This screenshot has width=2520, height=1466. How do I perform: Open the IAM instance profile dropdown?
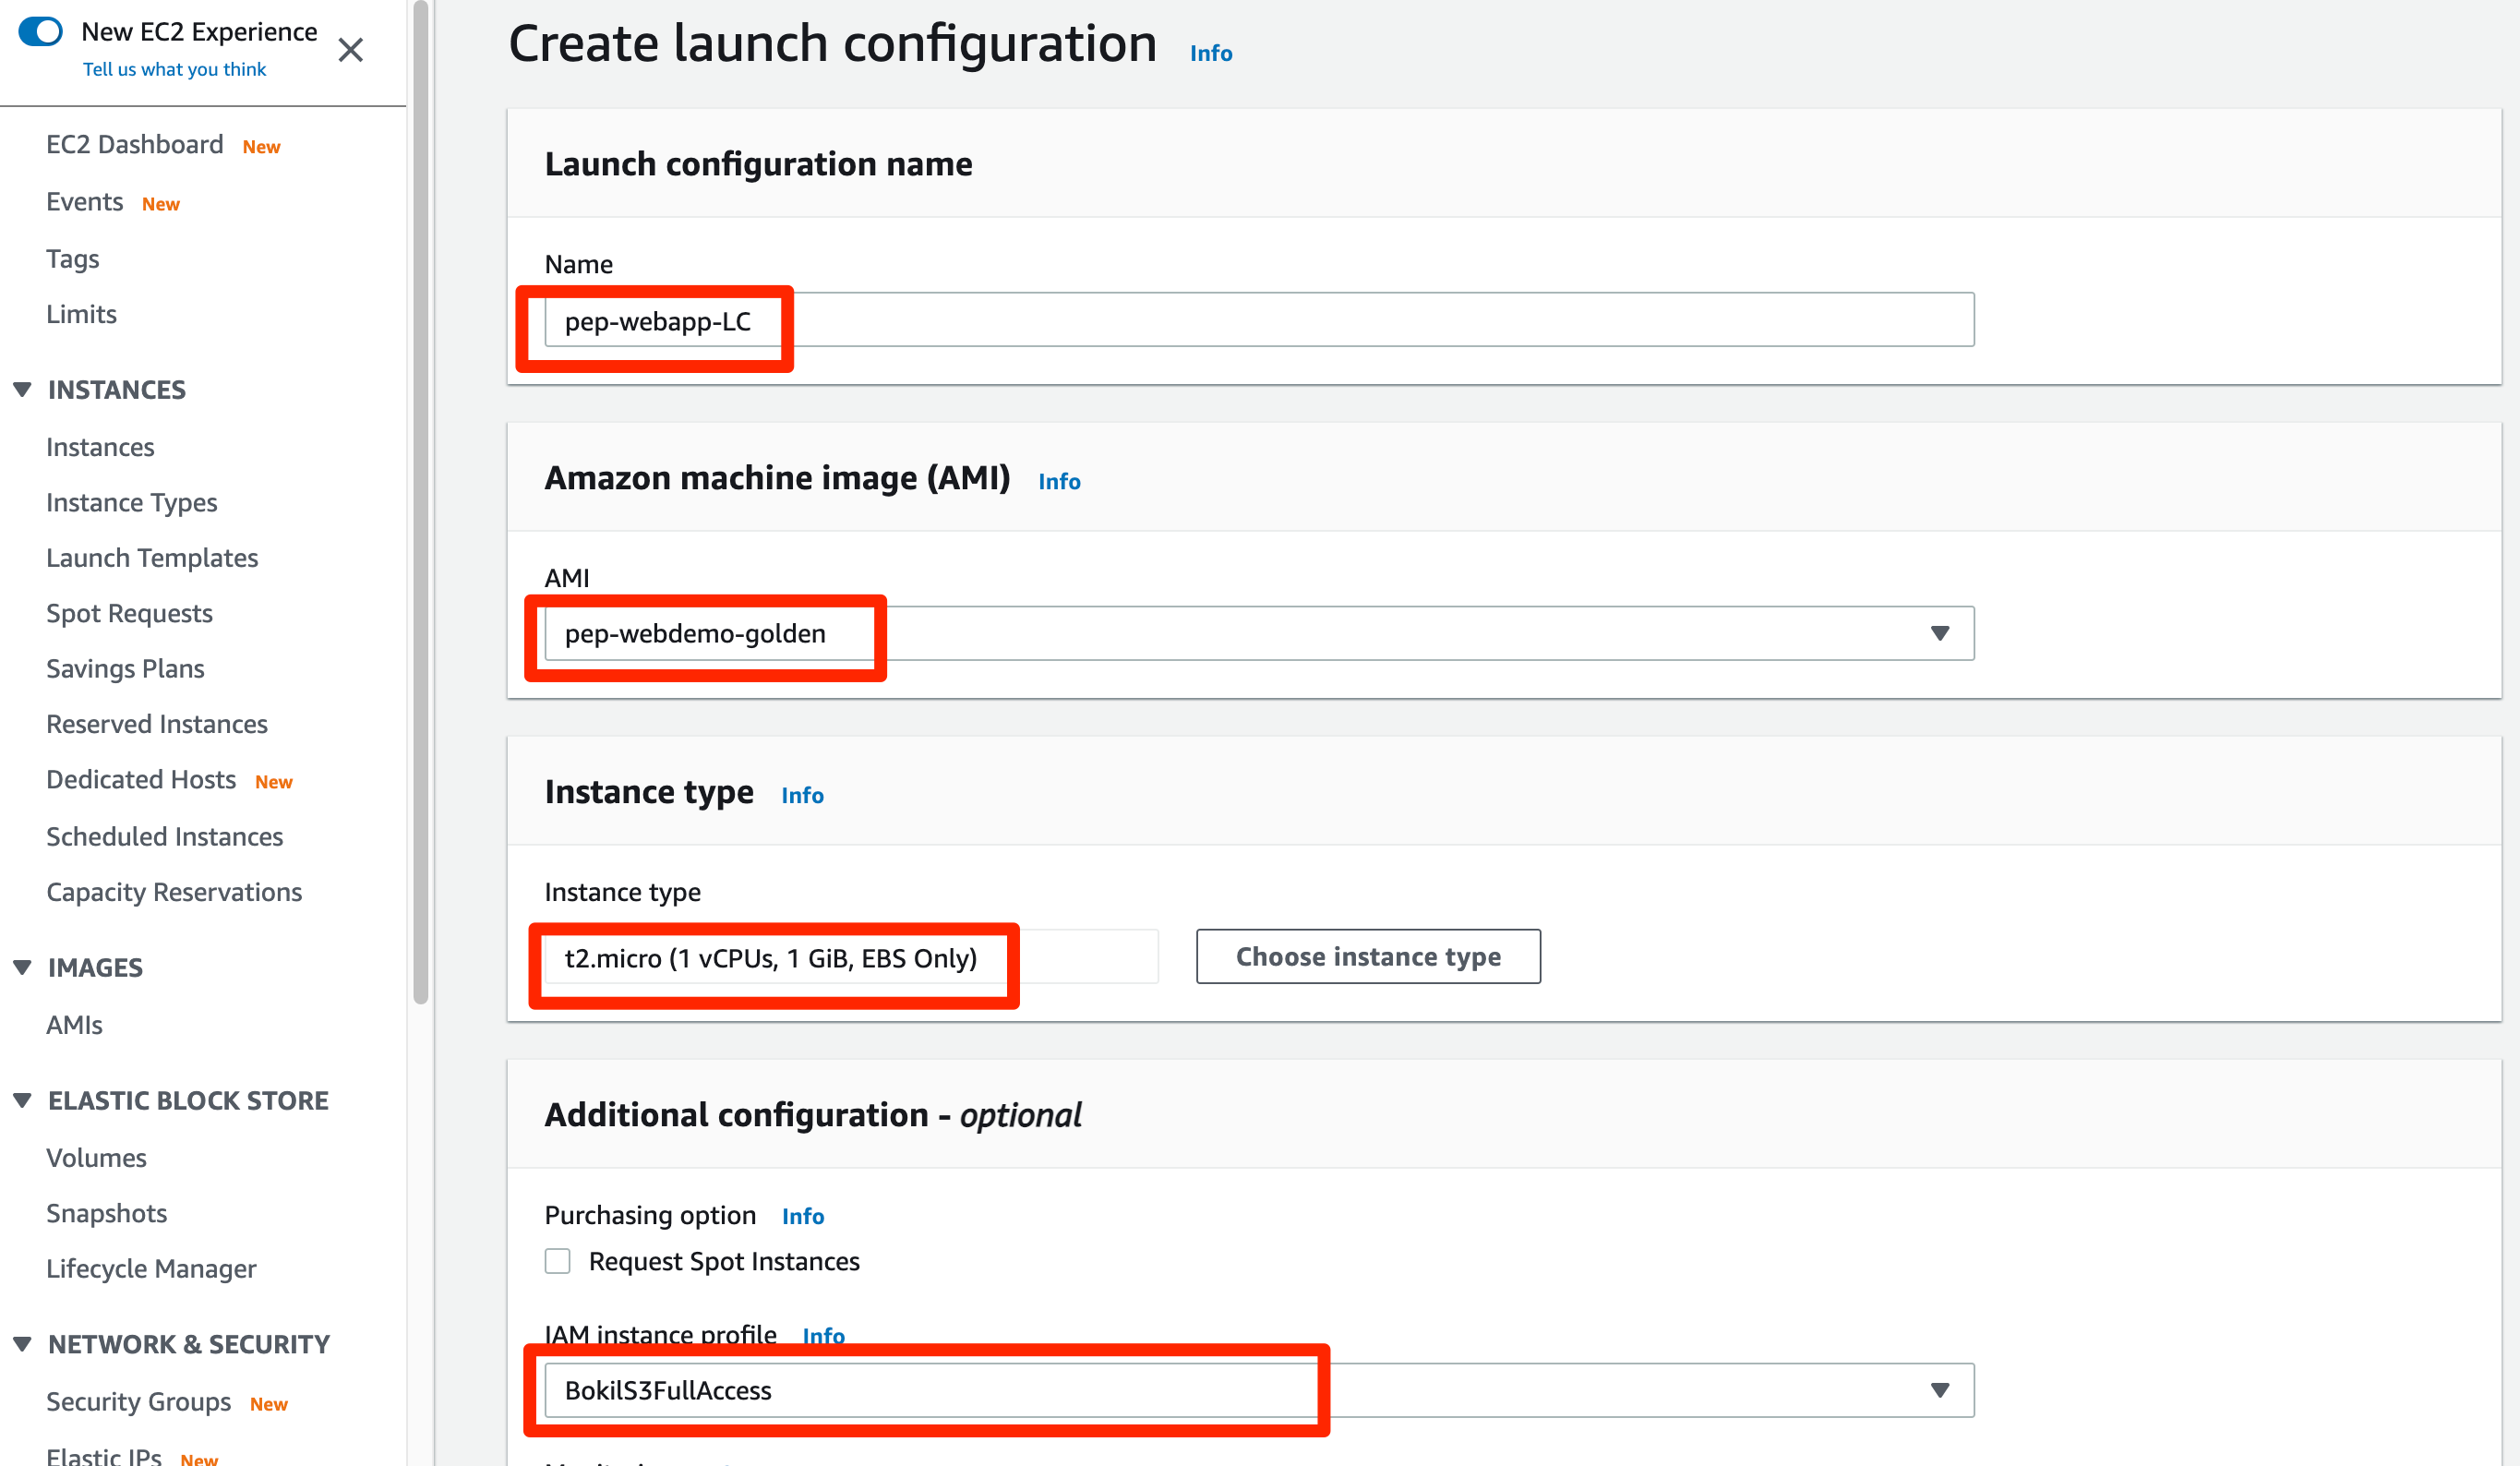1939,1390
